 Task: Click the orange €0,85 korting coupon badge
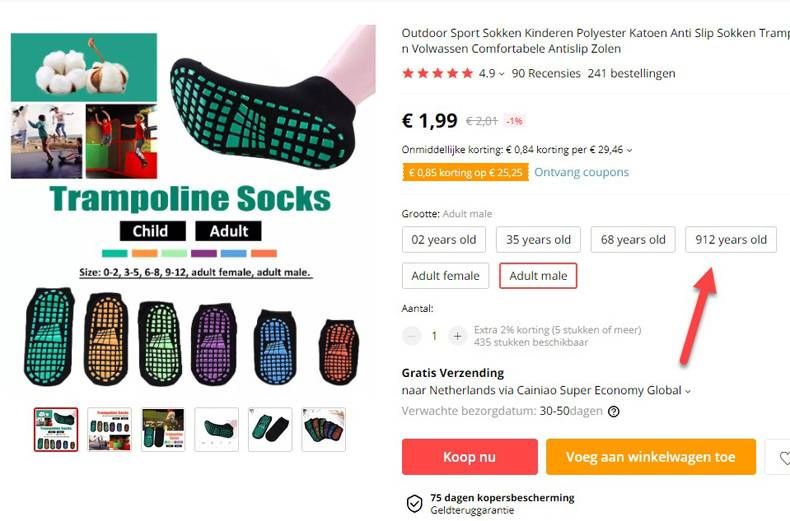(x=463, y=172)
